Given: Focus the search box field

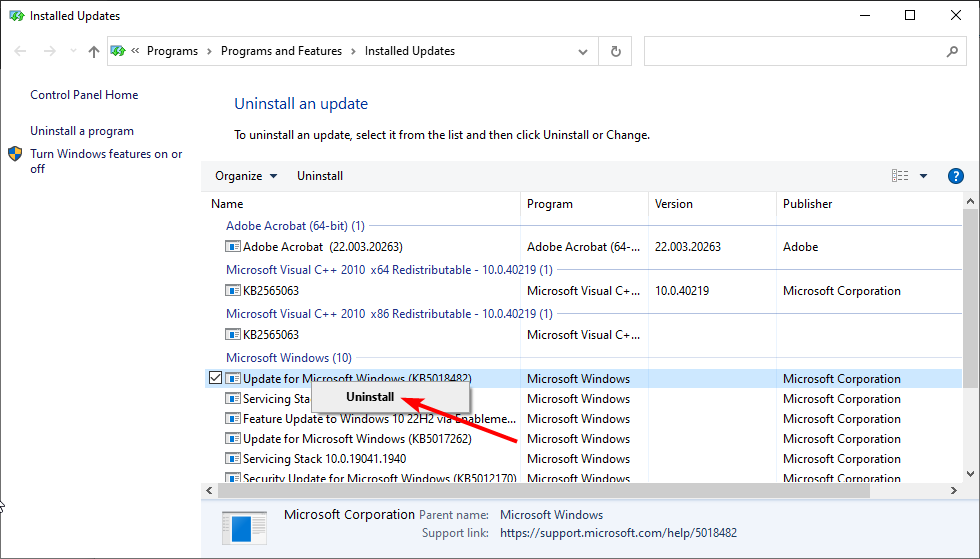Looking at the screenshot, I should (805, 51).
